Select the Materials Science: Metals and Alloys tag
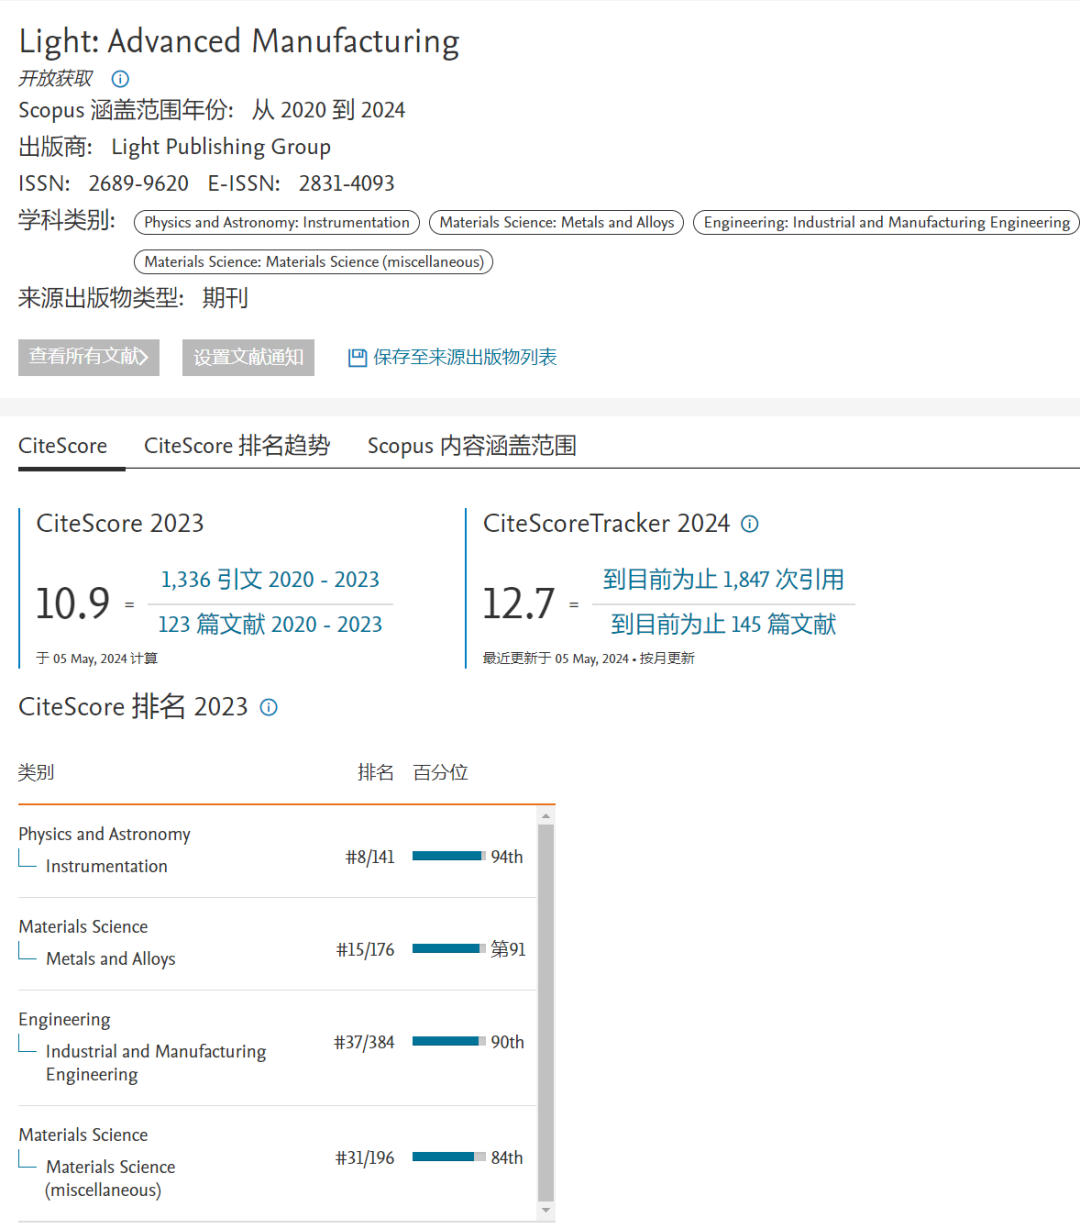This screenshot has width=1080, height=1229. coord(556,223)
